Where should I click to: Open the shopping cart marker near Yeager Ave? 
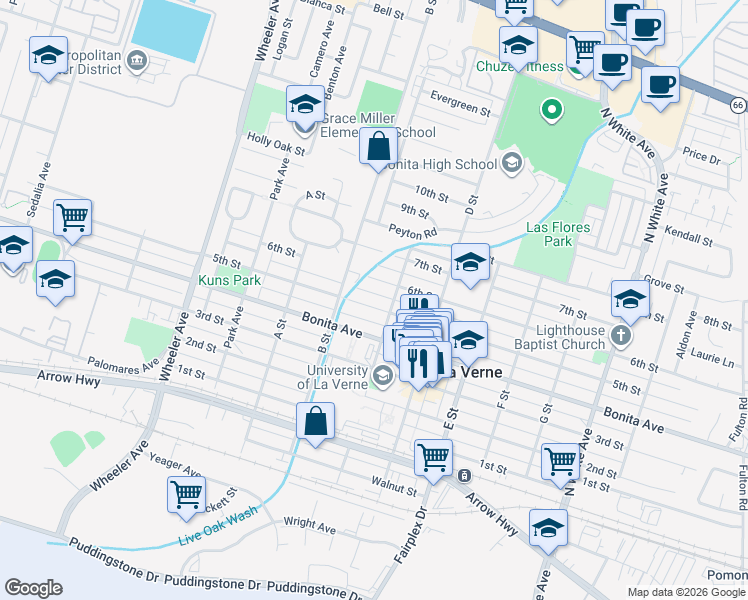tap(186, 495)
